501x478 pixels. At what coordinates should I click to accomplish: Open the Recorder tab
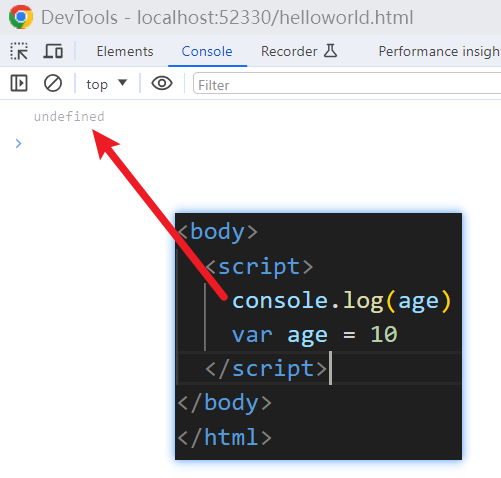(289, 51)
